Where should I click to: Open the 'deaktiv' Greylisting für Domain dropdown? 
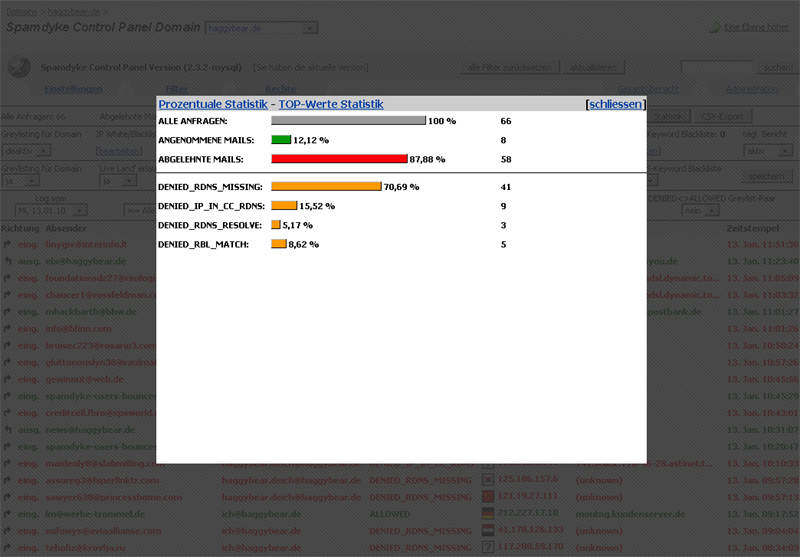tap(26, 150)
